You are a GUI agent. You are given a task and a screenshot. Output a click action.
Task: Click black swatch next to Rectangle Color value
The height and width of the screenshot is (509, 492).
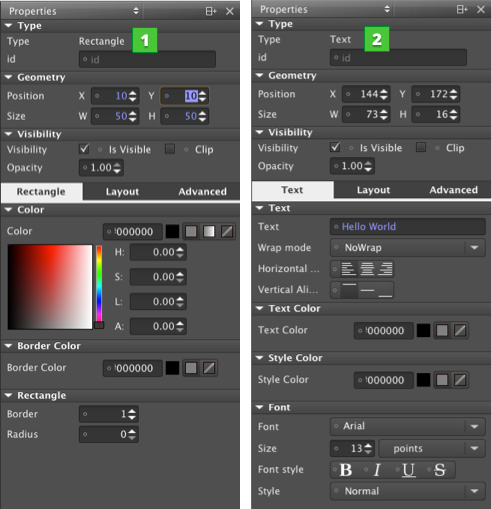click(x=172, y=231)
